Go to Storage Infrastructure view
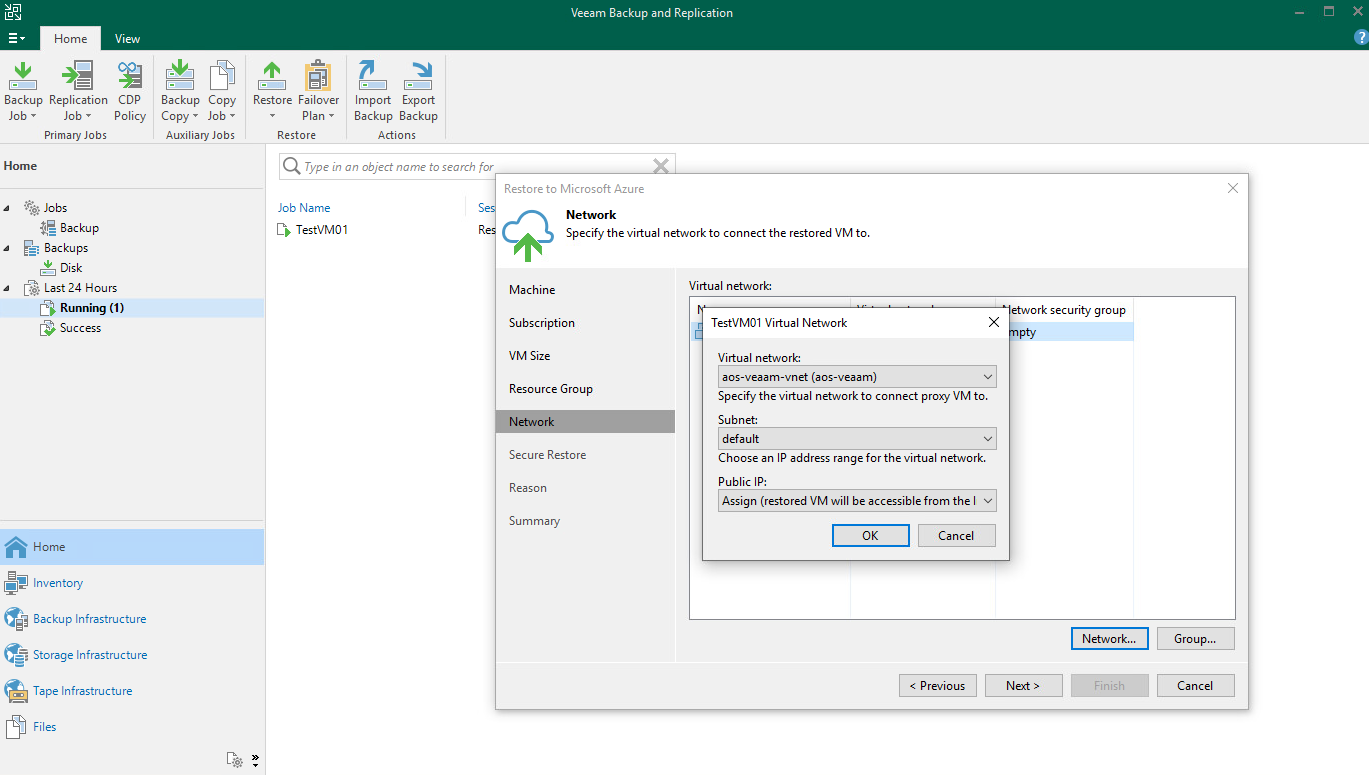The width and height of the screenshot is (1369, 775). [132, 655]
